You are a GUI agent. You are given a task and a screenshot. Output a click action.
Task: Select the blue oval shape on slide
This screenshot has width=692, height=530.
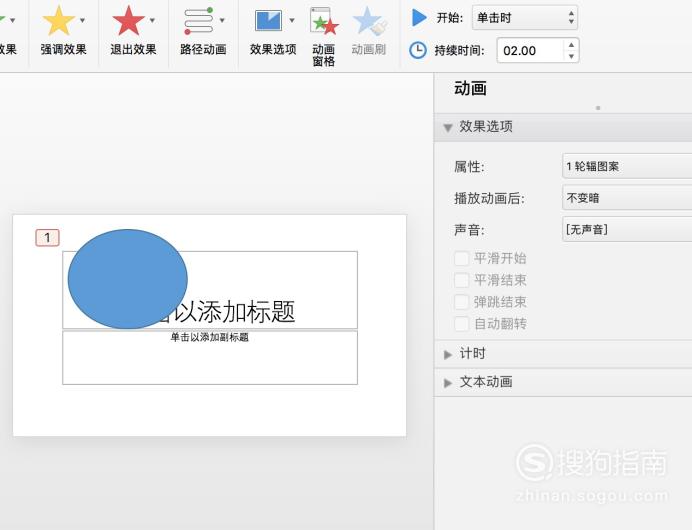128,279
